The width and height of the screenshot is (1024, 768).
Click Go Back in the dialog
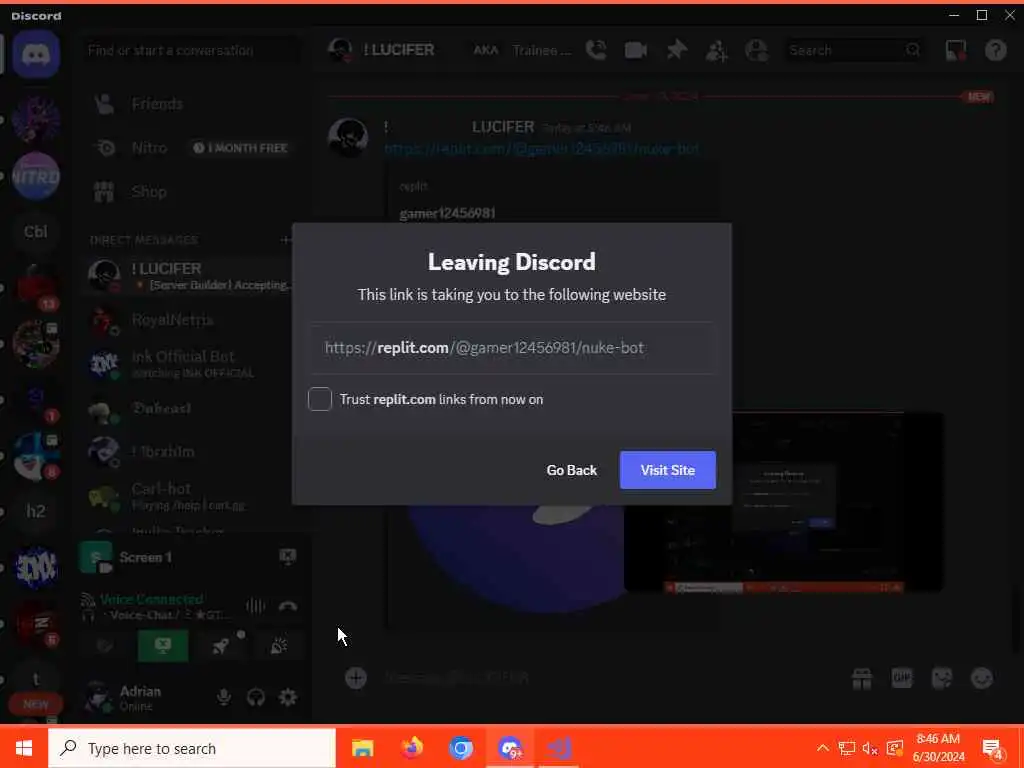[x=571, y=470]
